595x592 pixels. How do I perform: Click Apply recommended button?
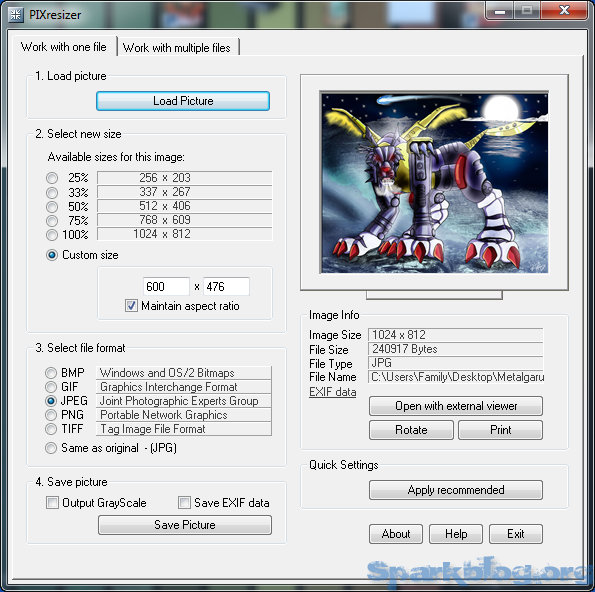pos(456,490)
